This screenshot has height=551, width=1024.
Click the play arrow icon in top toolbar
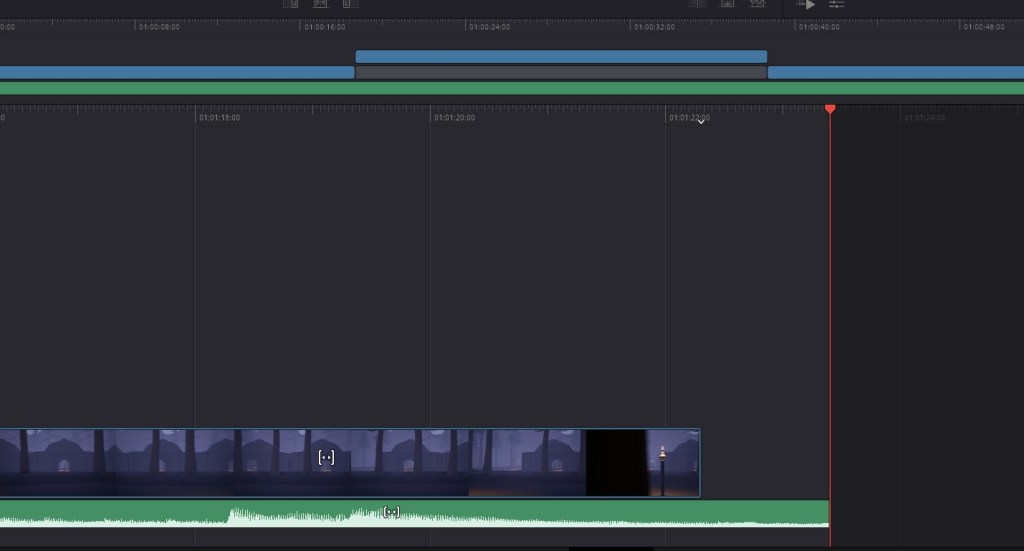(x=806, y=4)
